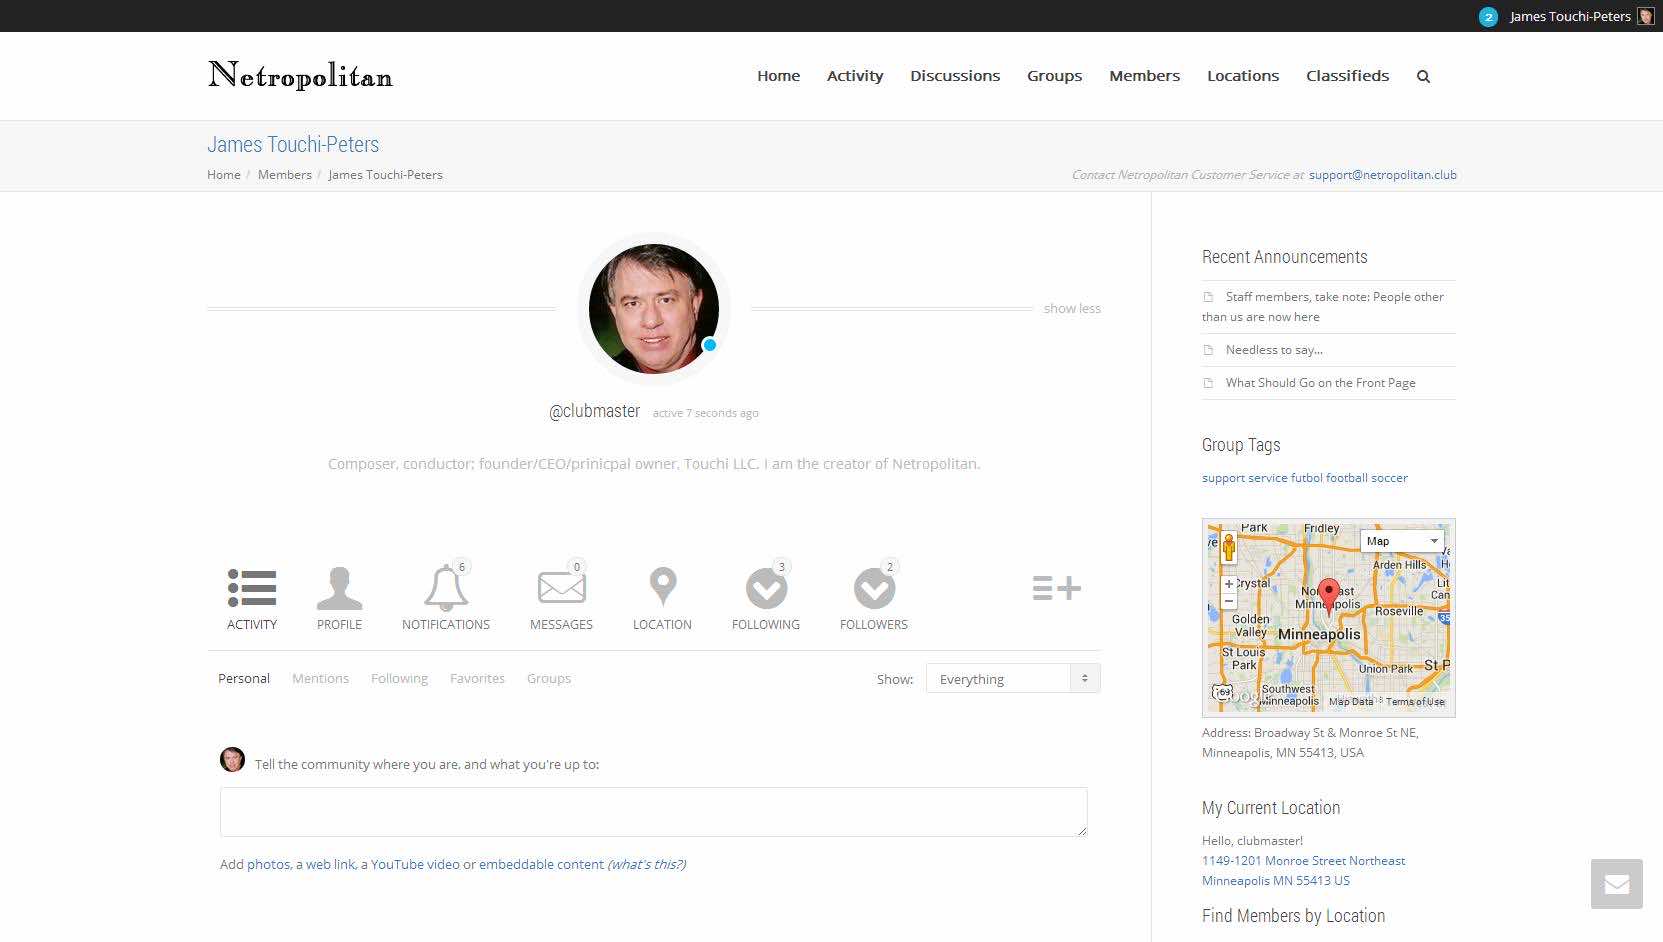Click the add-list plus icon
The width and height of the screenshot is (1663, 942).
1056,588
